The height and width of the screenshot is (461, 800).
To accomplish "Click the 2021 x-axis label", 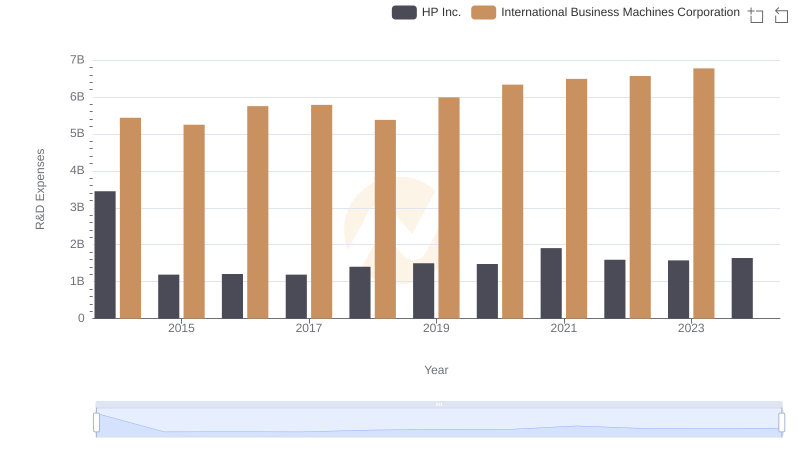I will 564,328.
